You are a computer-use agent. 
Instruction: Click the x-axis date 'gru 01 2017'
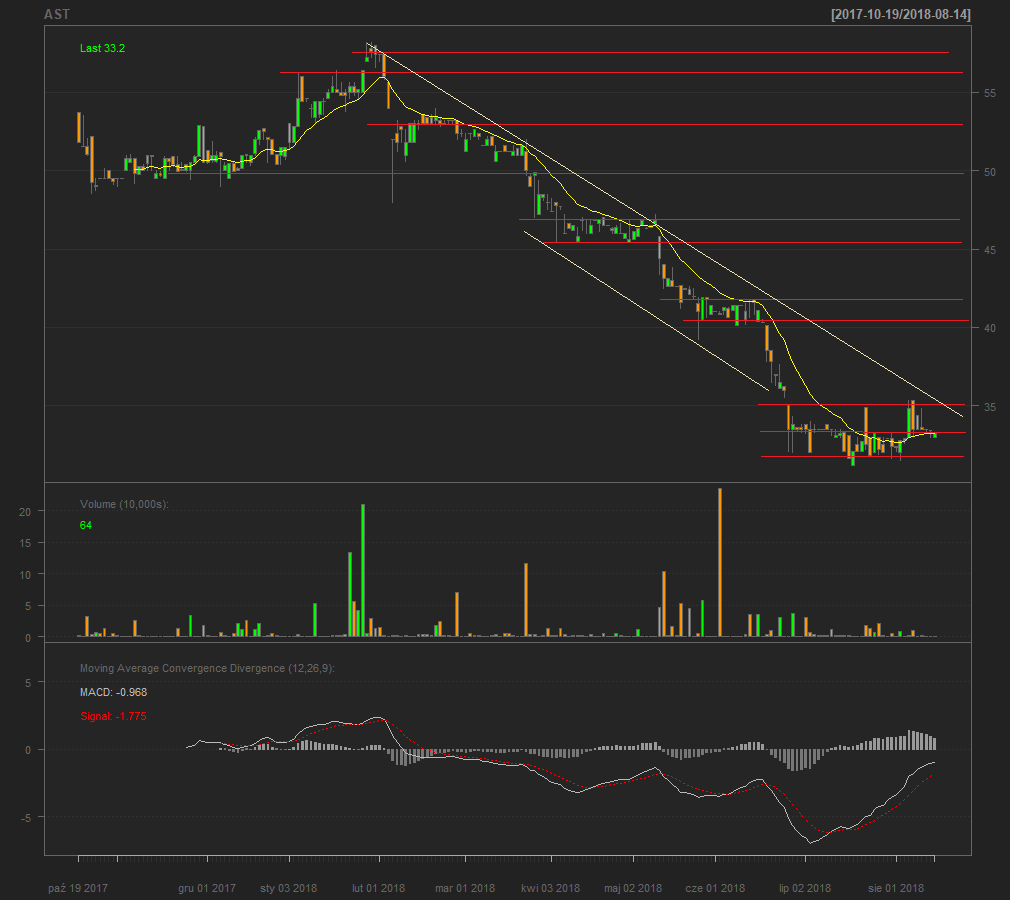tap(207, 888)
